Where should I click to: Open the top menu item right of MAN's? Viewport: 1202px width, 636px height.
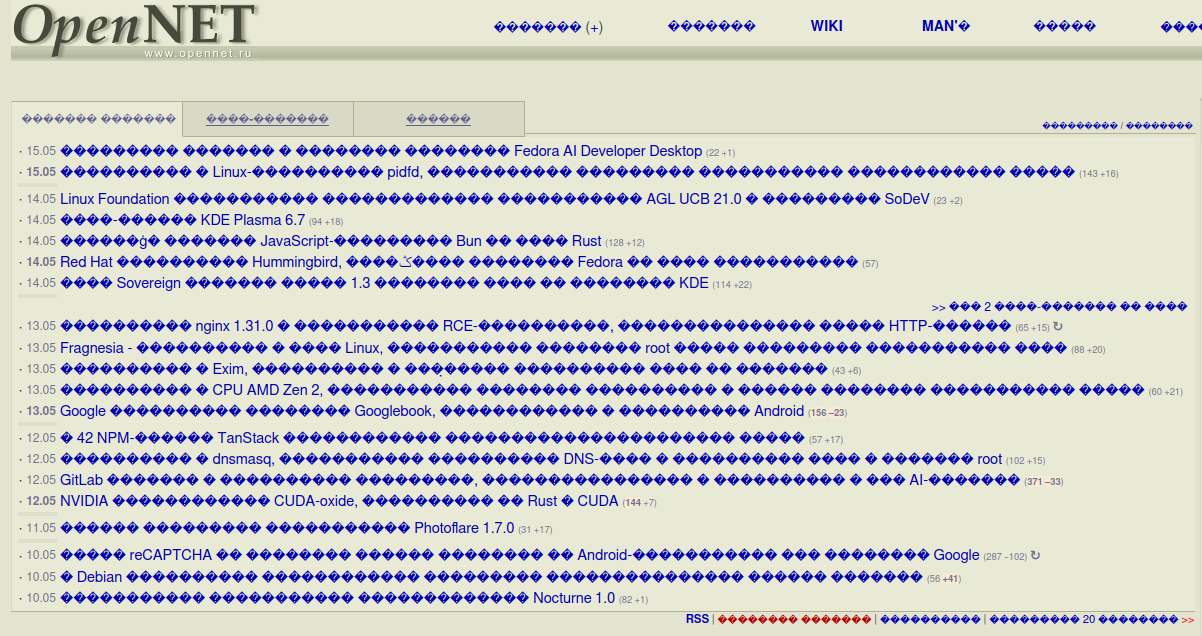[x=1065, y=27]
